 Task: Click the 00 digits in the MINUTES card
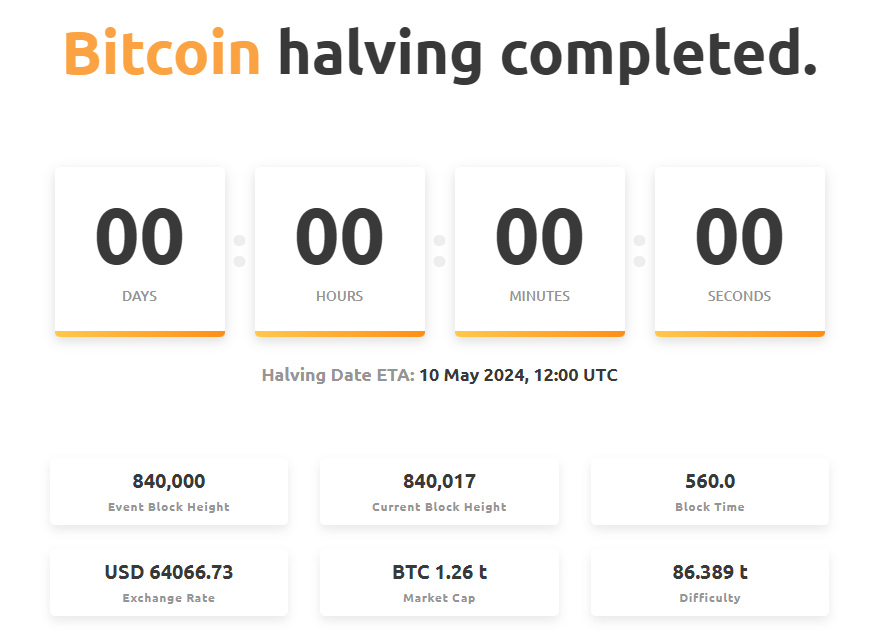(x=540, y=236)
